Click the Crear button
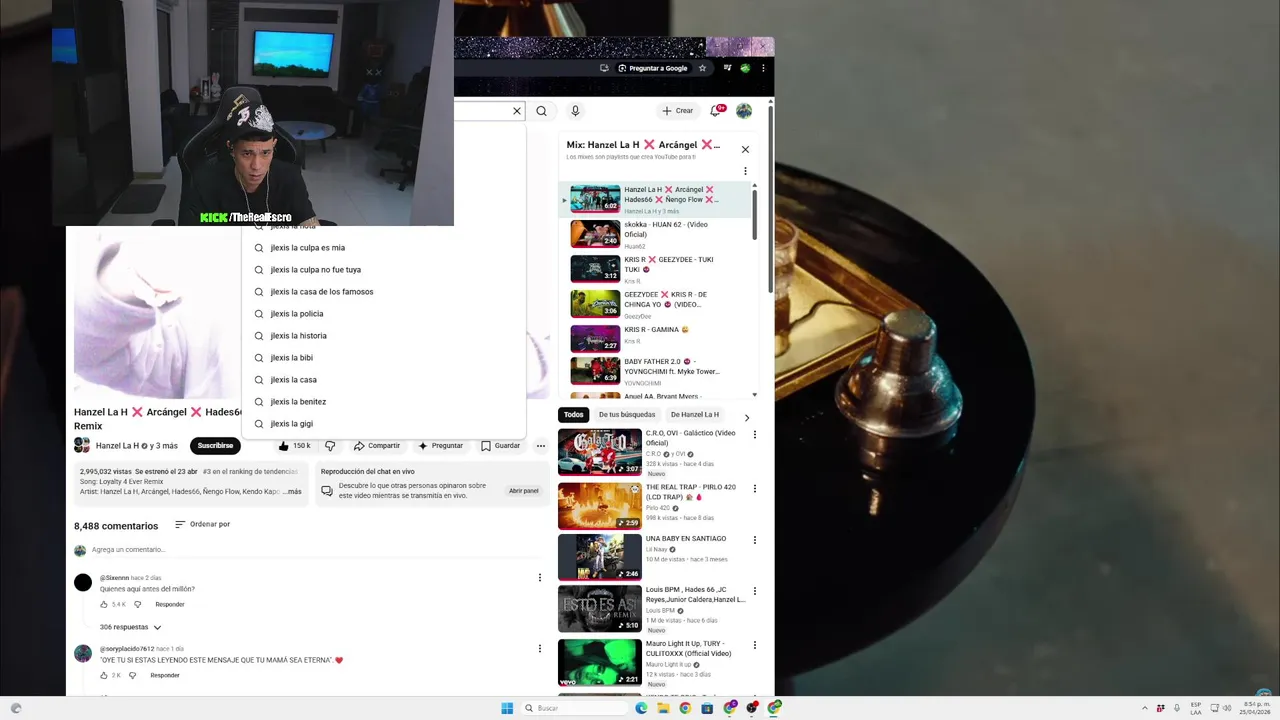The width and height of the screenshot is (1280, 720). pyautogui.click(x=677, y=111)
